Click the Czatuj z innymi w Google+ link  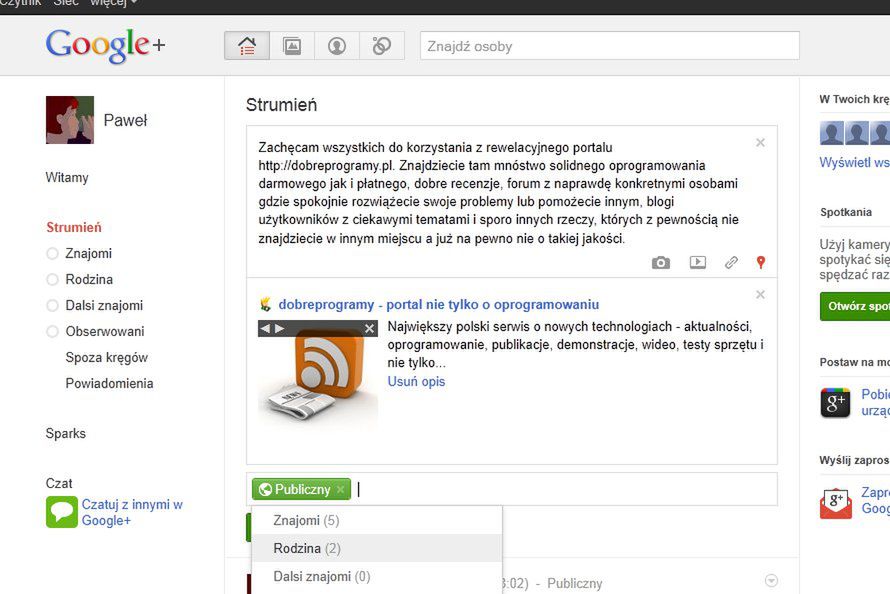(132, 512)
